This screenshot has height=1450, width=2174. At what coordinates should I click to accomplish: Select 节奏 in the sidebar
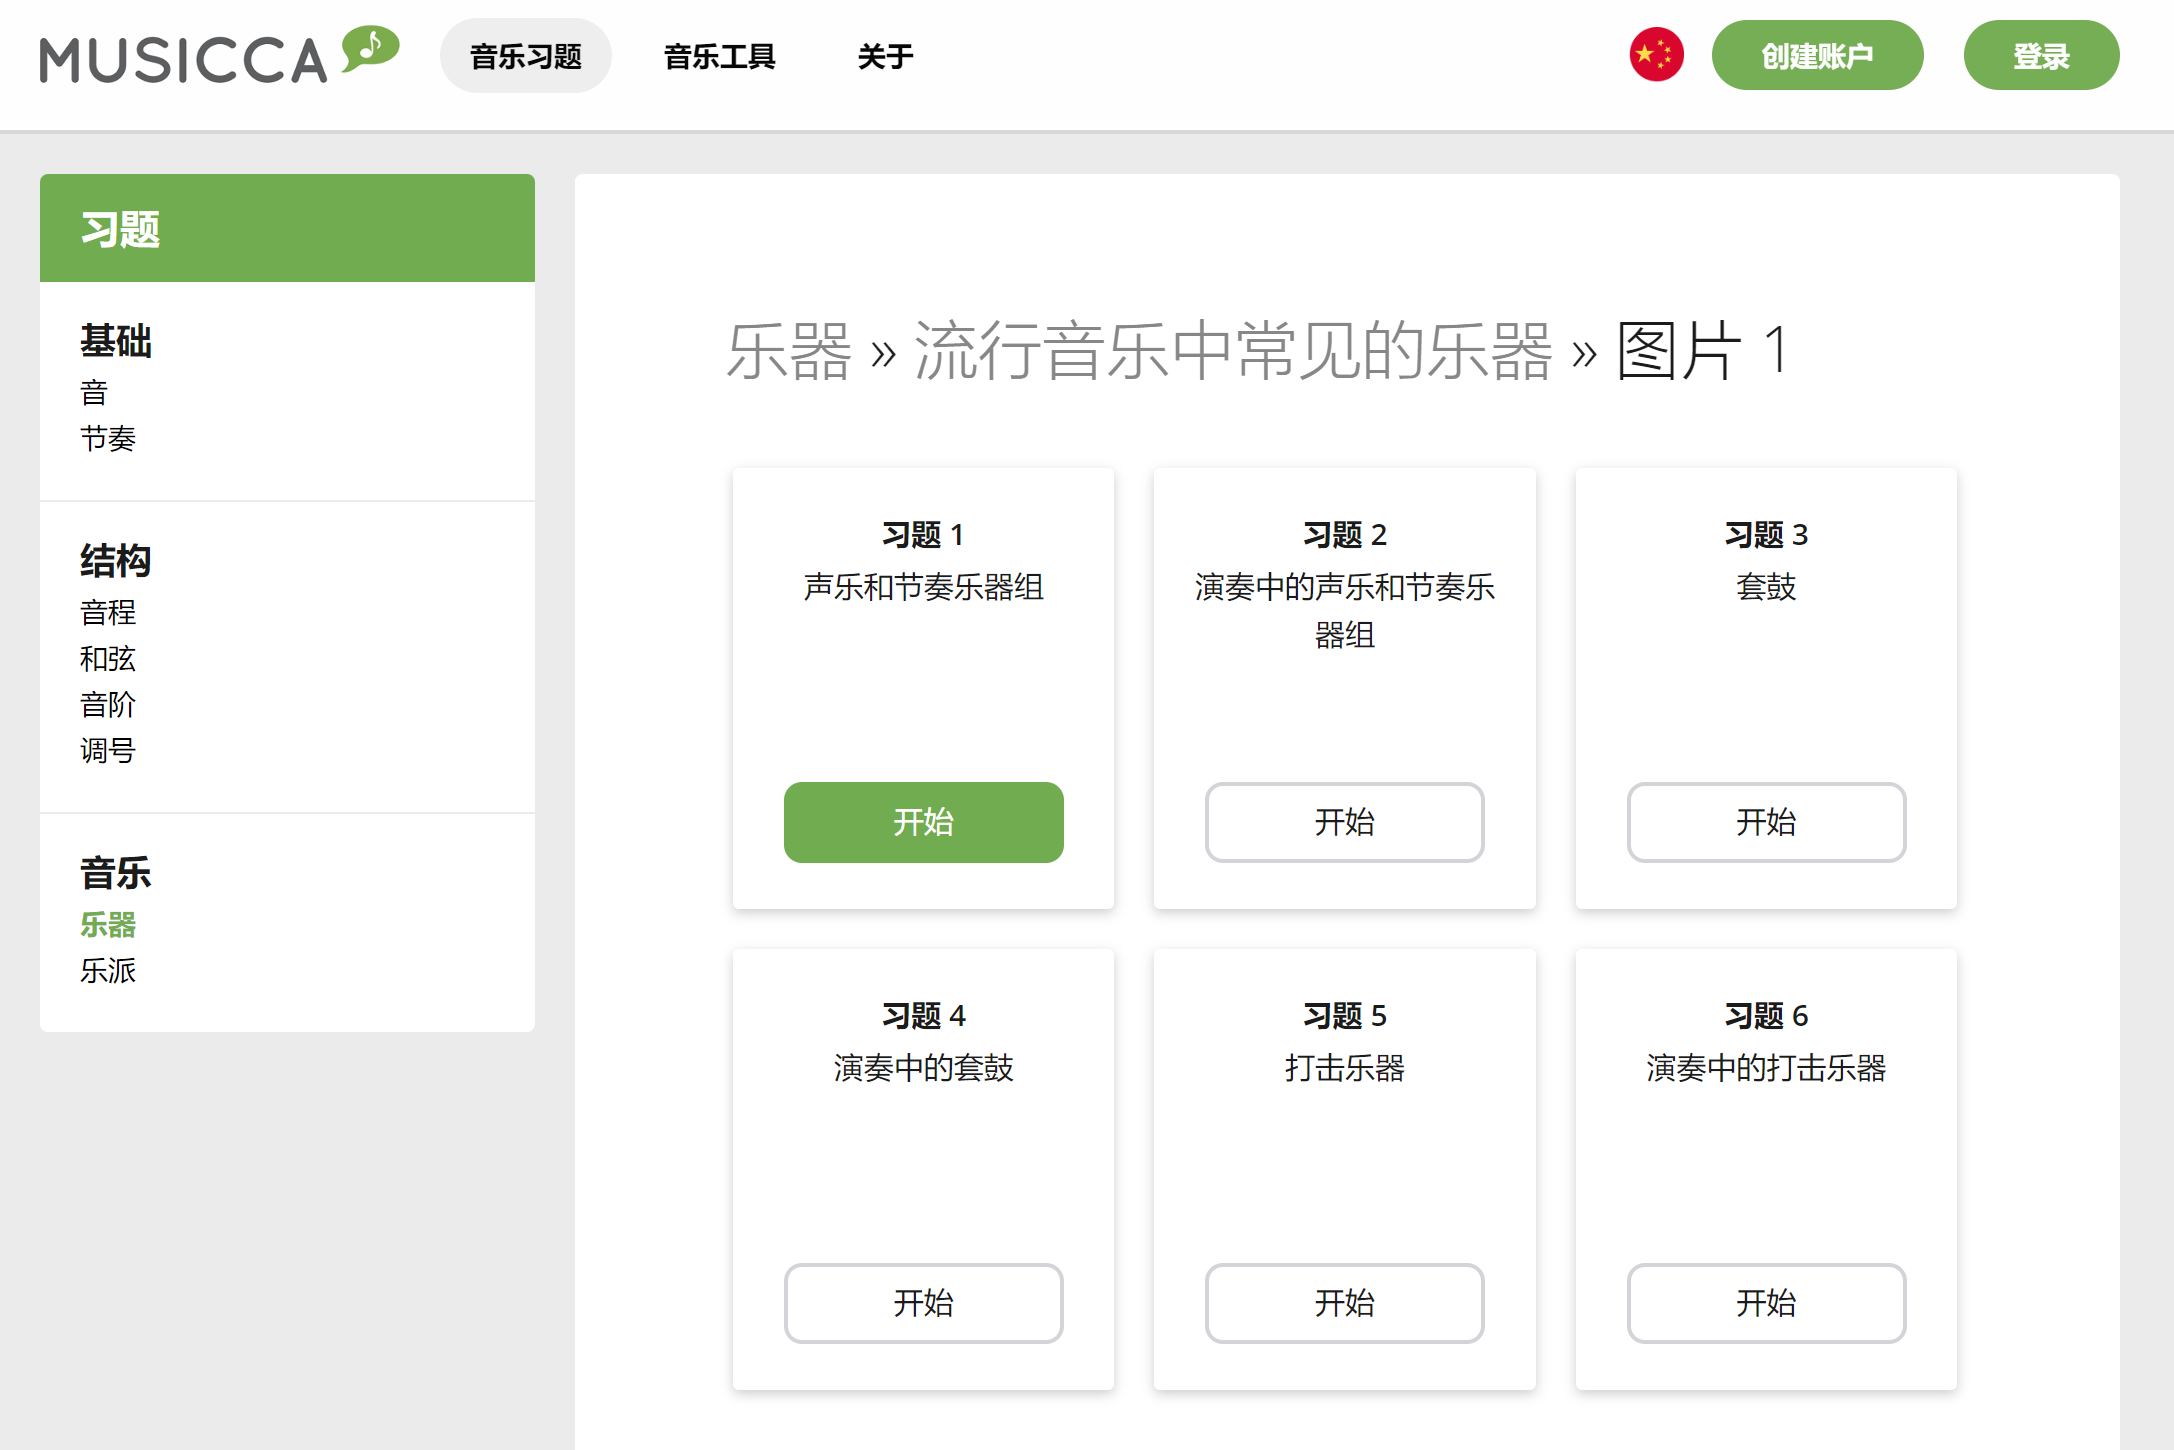click(108, 439)
